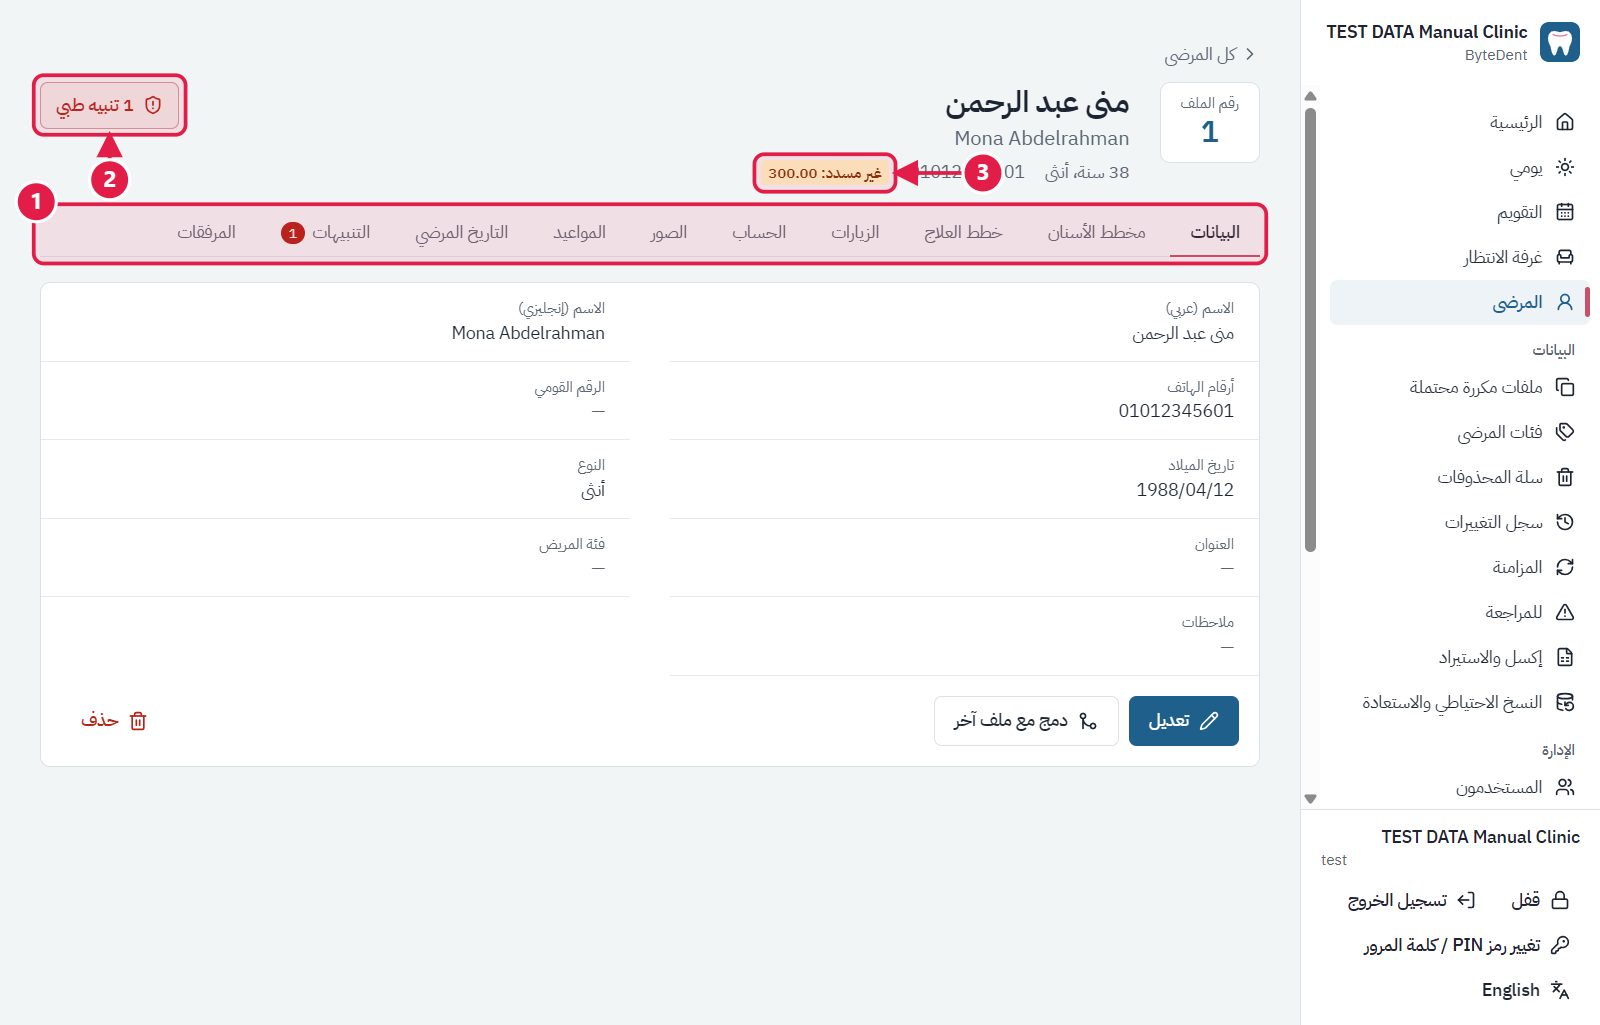Click the حذف delete button
This screenshot has width=1600, height=1025.
(x=114, y=721)
